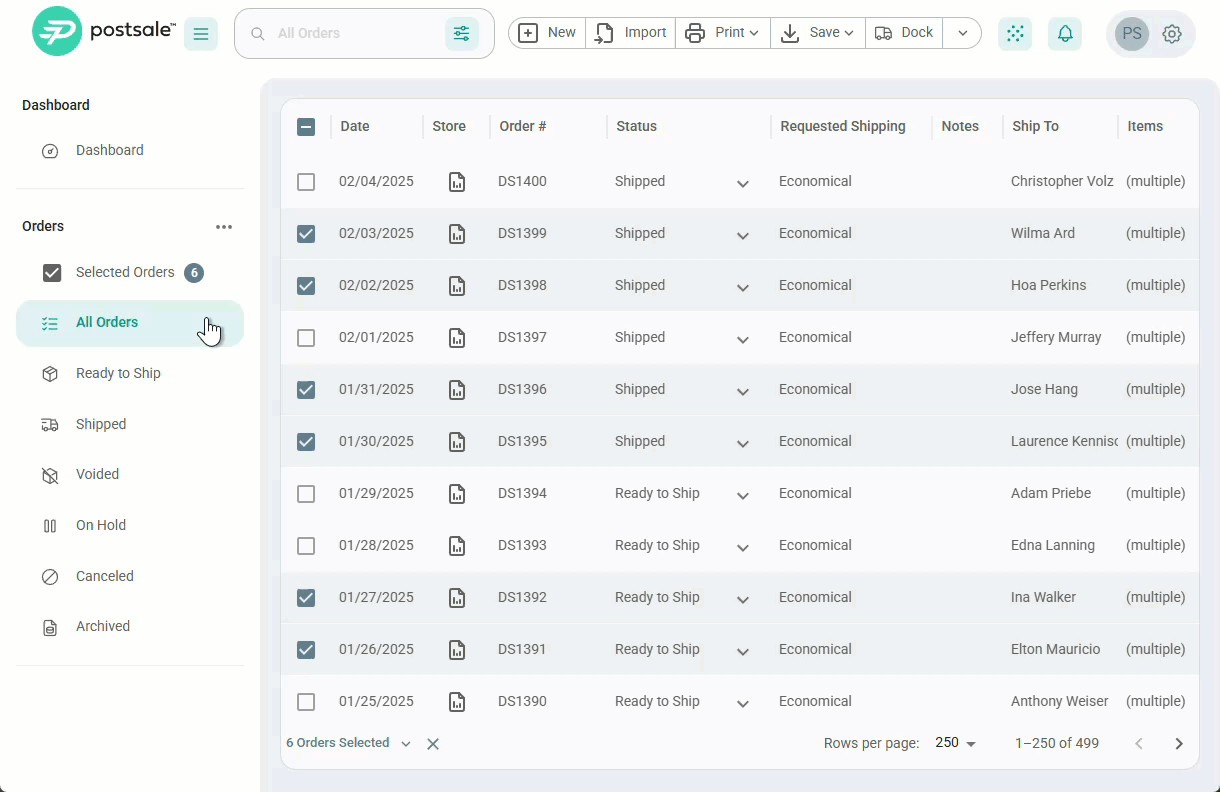Click the store icon for order DS1400
The height and width of the screenshot is (792, 1220).
457,182
